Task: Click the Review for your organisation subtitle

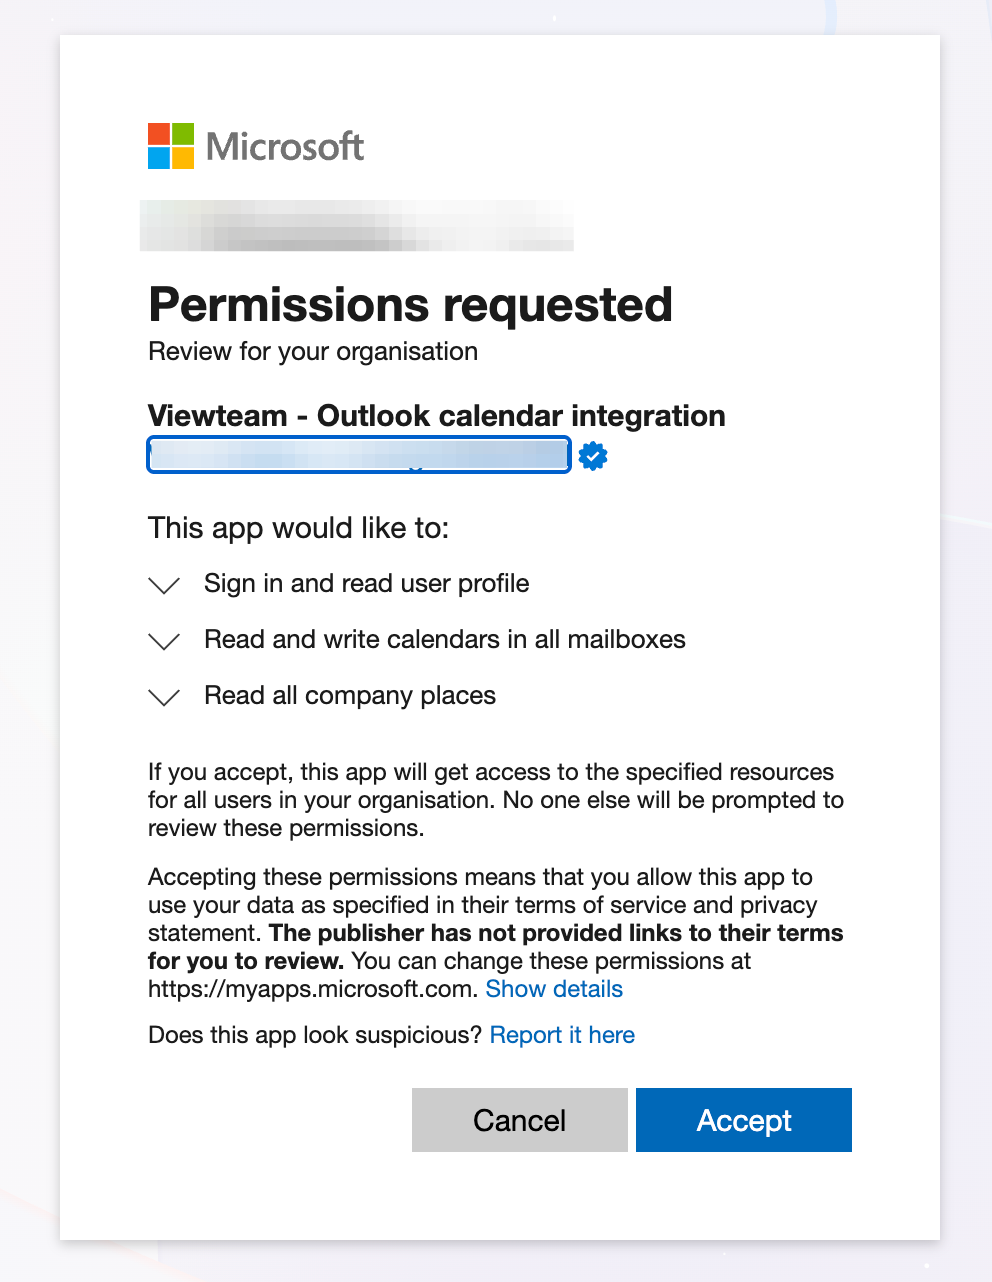Action: pos(313,351)
